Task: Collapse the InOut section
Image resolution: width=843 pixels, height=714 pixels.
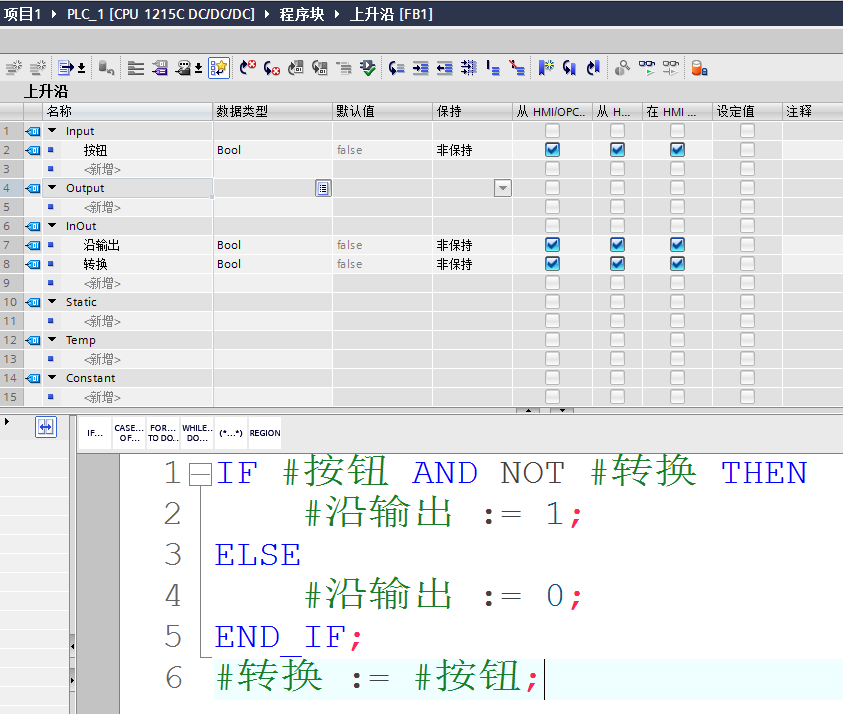Action: tap(52, 226)
